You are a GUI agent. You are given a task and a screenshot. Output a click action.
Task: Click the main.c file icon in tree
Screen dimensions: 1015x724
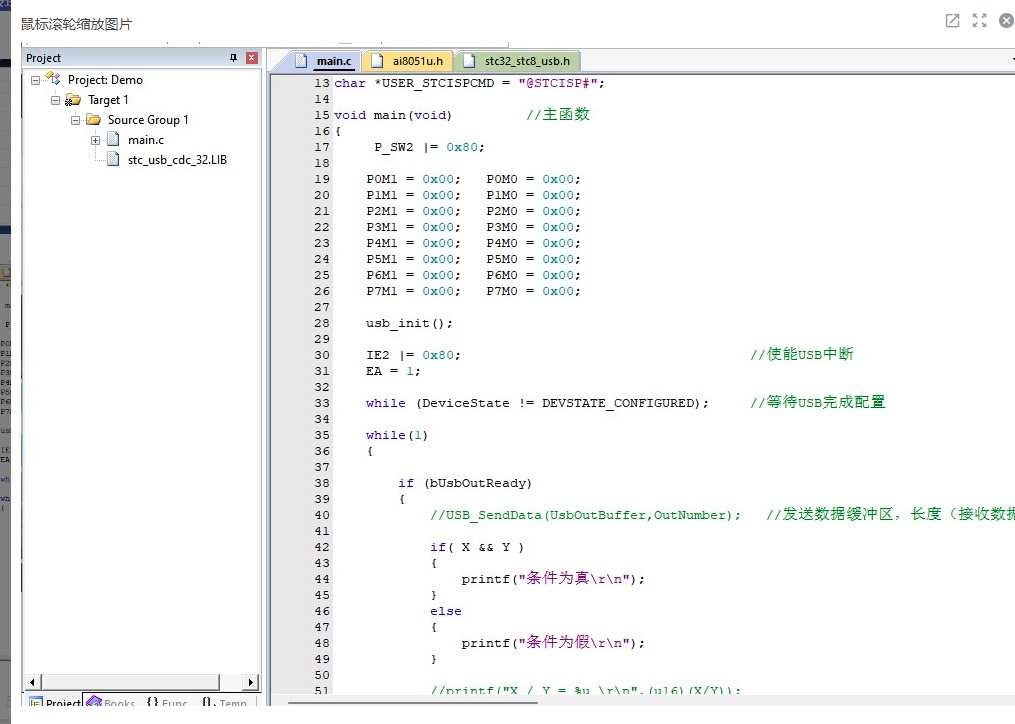(x=113, y=139)
